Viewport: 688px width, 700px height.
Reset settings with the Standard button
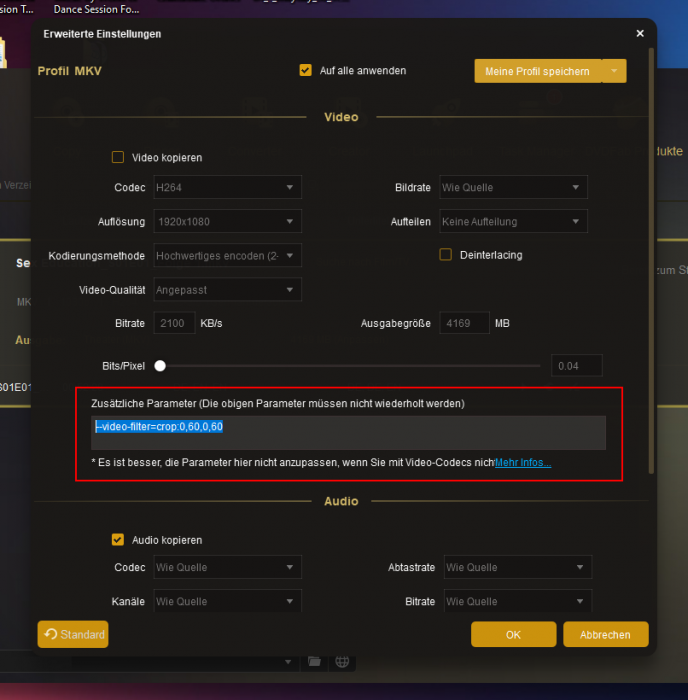point(73,634)
